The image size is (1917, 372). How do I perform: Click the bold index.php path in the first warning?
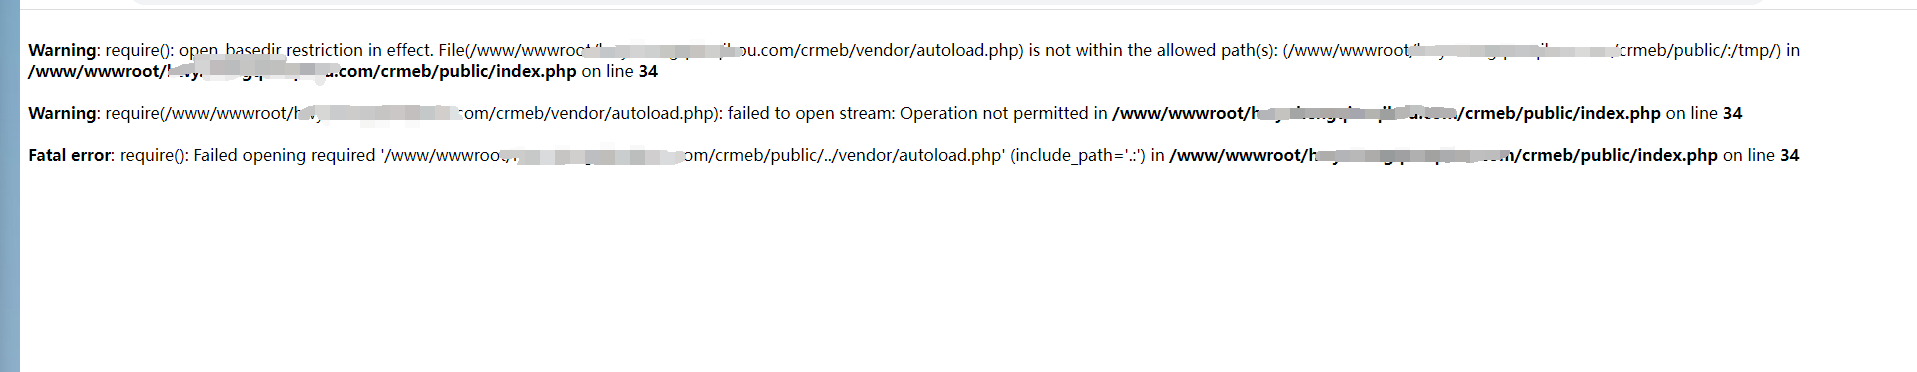pyautogui.click(x=302, y=71)
